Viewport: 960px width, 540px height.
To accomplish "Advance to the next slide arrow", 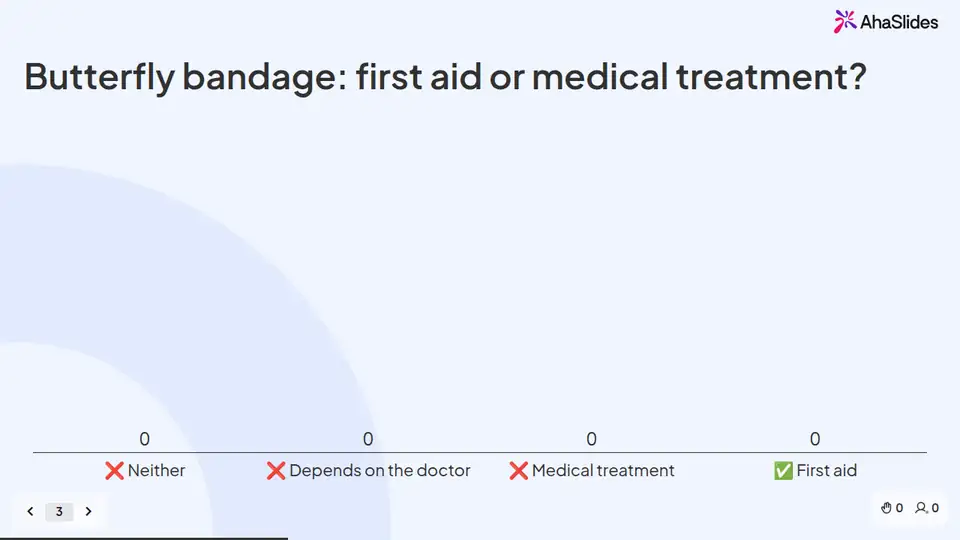I will click(88, 511).
